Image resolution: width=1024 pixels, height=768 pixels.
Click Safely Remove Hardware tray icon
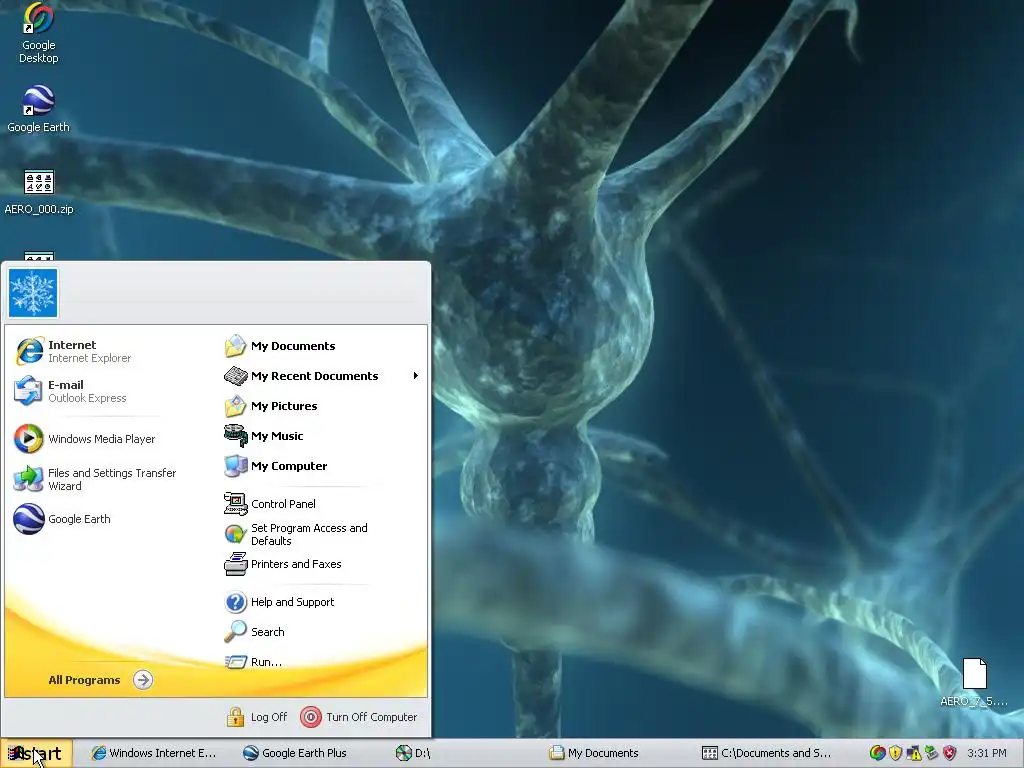[931, 753]
